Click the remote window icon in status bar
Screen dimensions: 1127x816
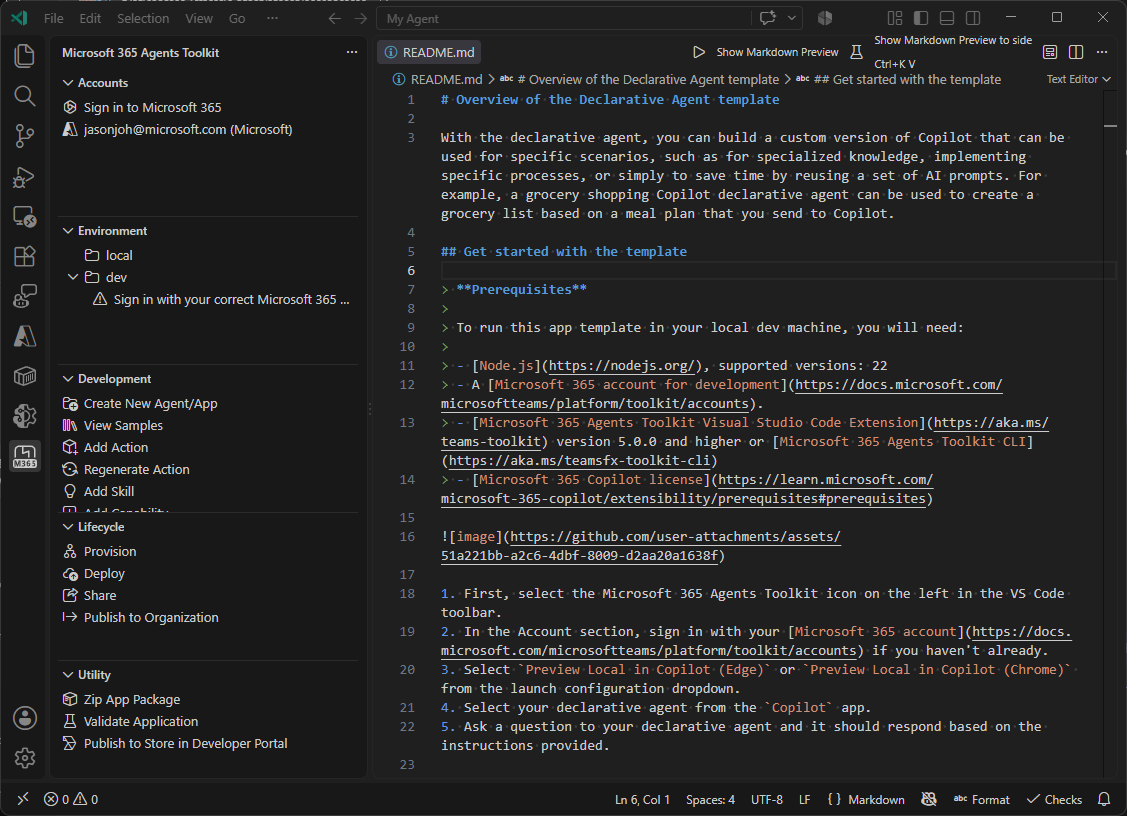(x=23, y=799)
